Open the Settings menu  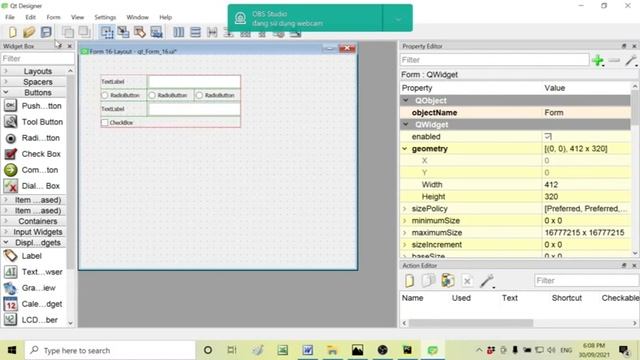click(105, 17)
